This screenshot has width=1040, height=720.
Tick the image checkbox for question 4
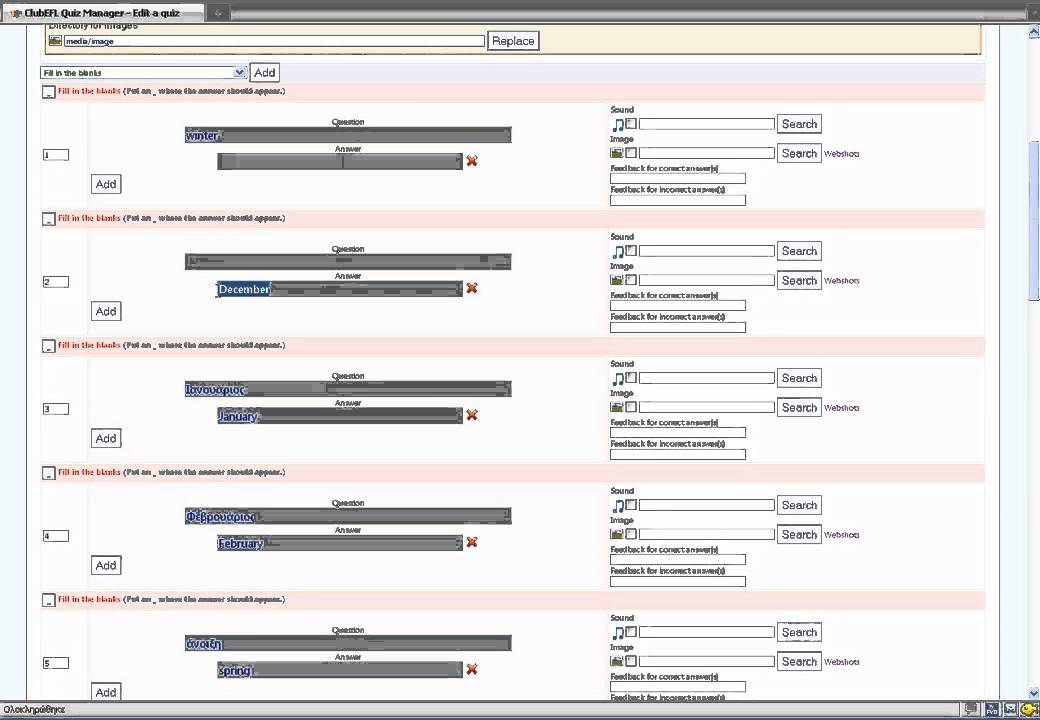[x=631, y=534]
